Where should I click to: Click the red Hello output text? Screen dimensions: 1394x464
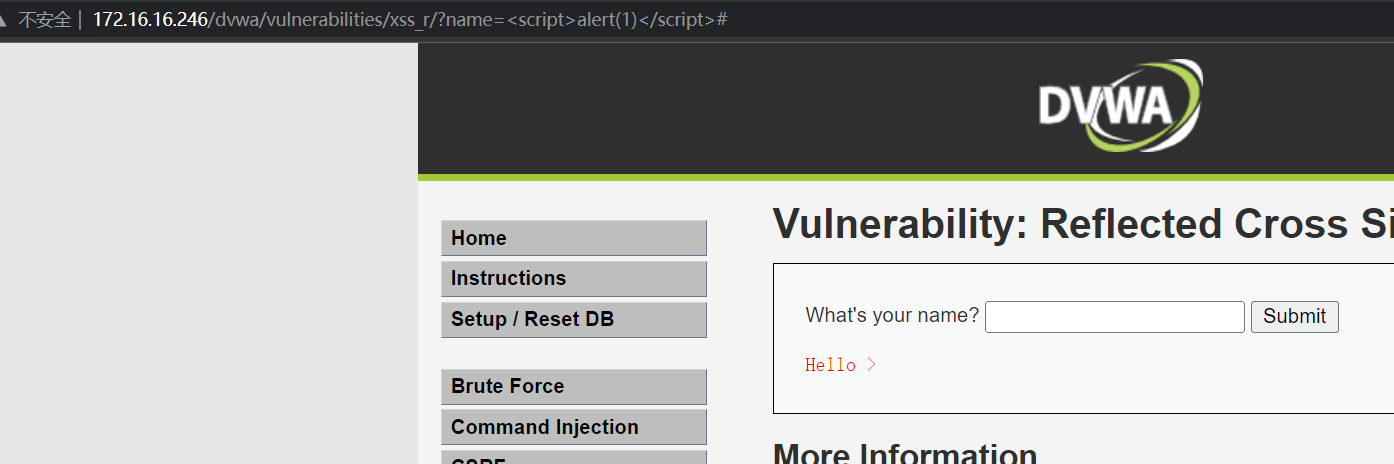coord(830,365)
